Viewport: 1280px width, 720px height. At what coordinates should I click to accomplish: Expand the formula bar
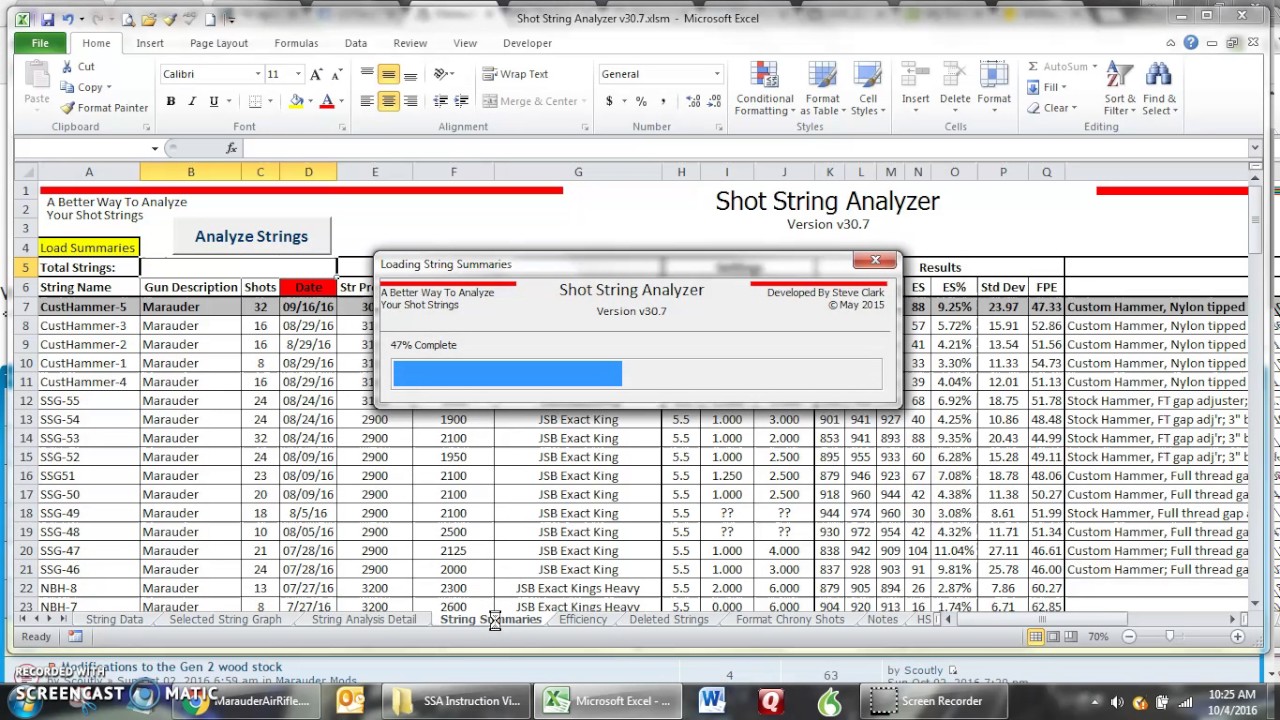tap(1255, 148)
